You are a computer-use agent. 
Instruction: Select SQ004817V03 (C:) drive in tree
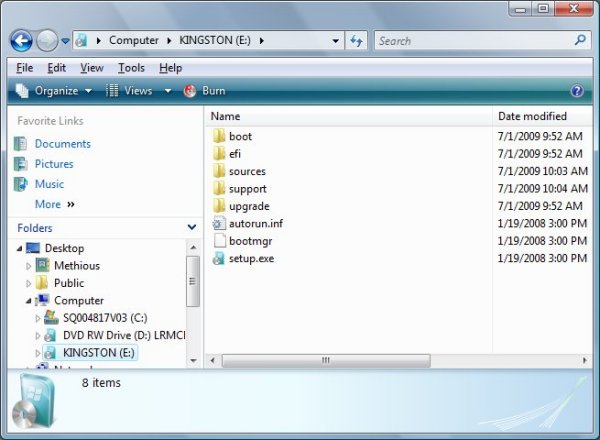tap(105, 318)
